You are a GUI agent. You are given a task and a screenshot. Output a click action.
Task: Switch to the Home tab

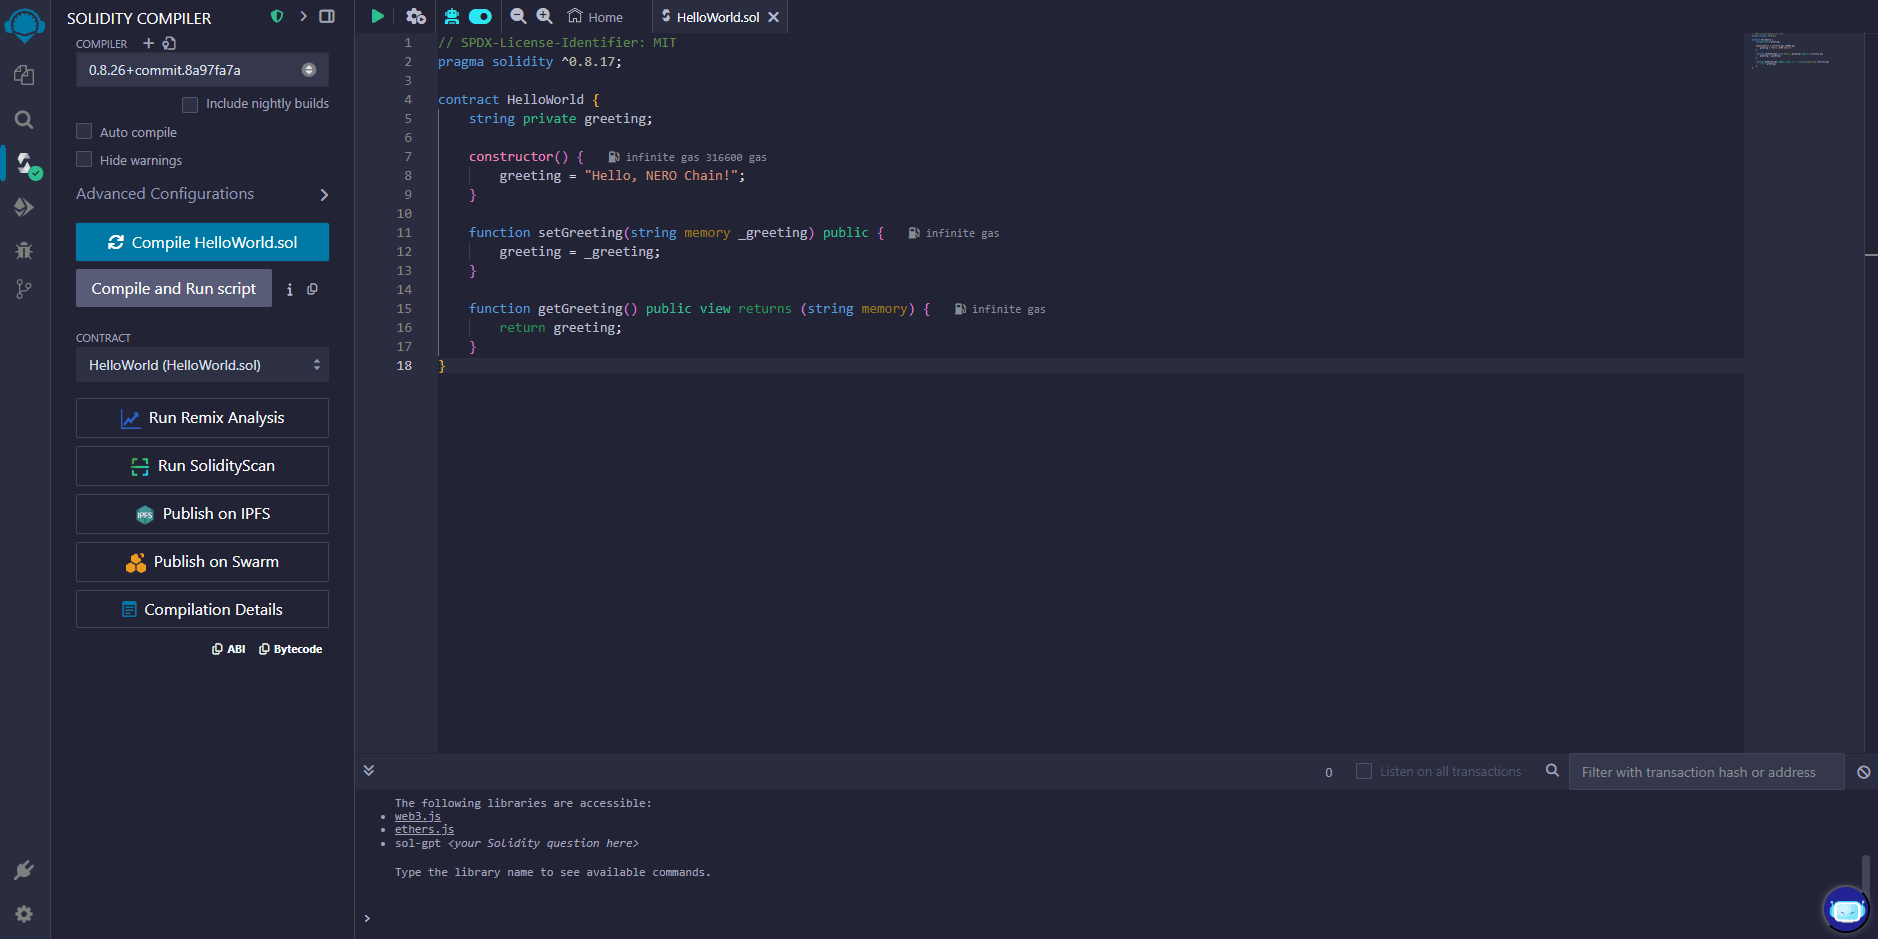[x=596, y=17]
